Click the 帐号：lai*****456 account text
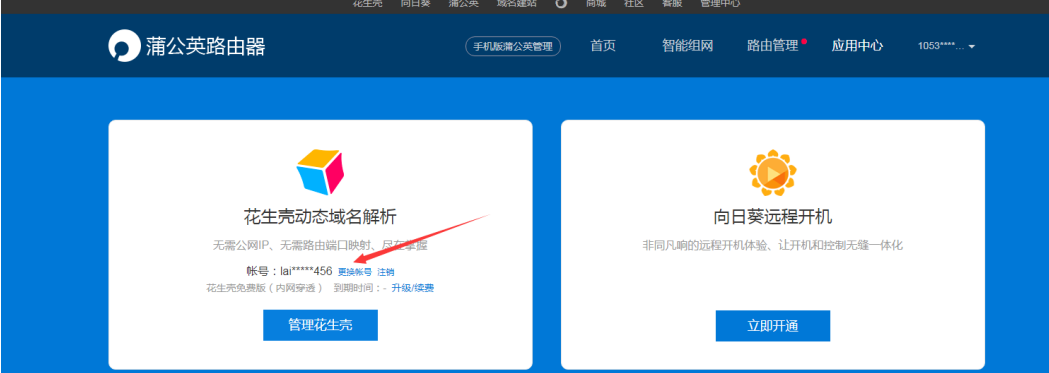Screen dimensions: 1049x373 [289, 271]
